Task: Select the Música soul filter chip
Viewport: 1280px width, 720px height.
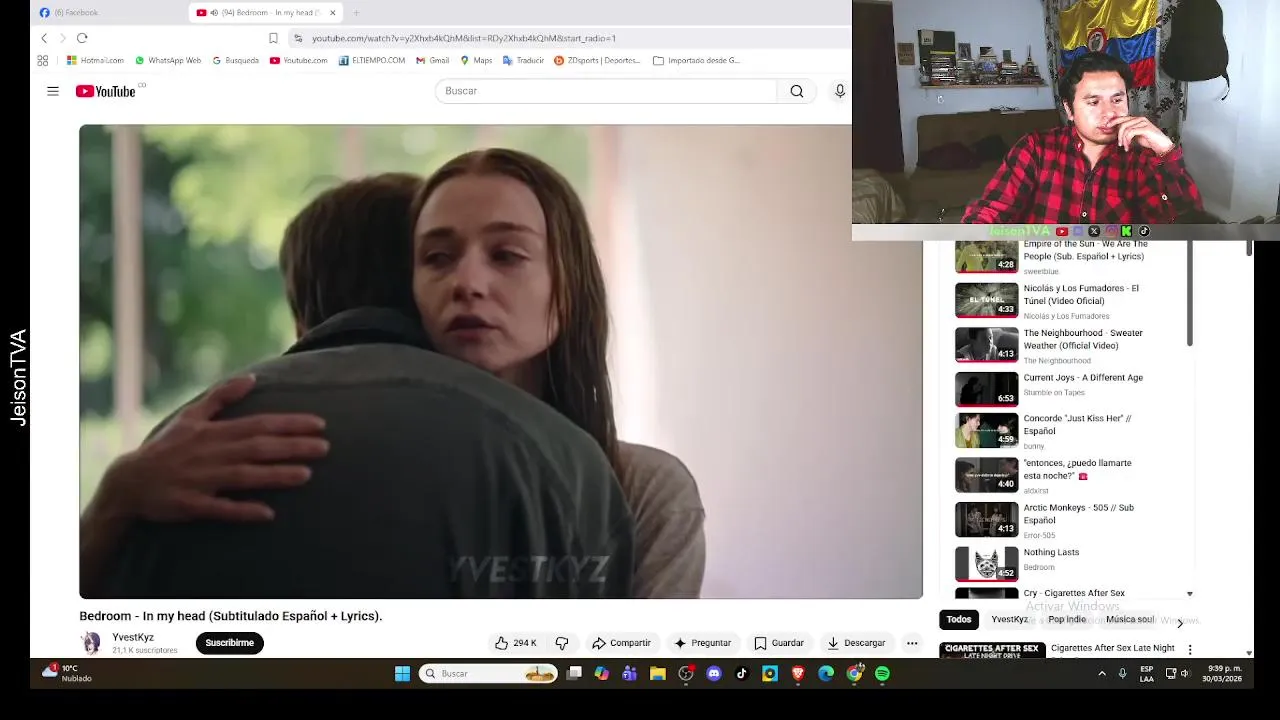Action: point(1130,620)
